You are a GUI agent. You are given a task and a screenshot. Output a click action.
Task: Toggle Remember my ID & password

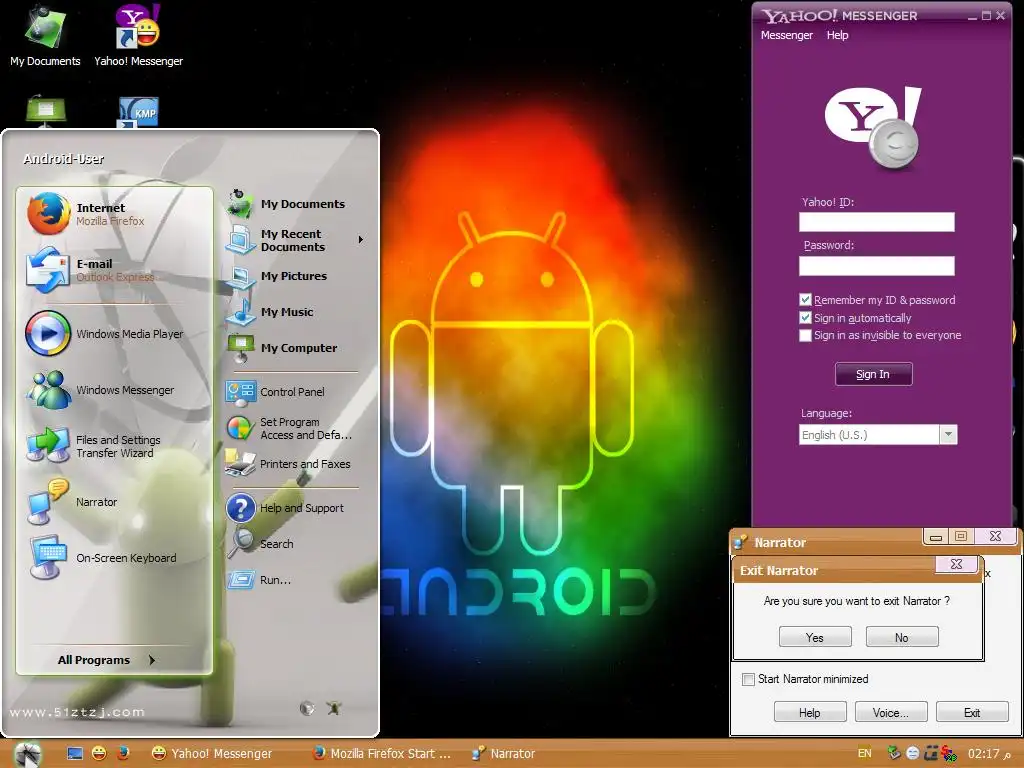point(806,300)
